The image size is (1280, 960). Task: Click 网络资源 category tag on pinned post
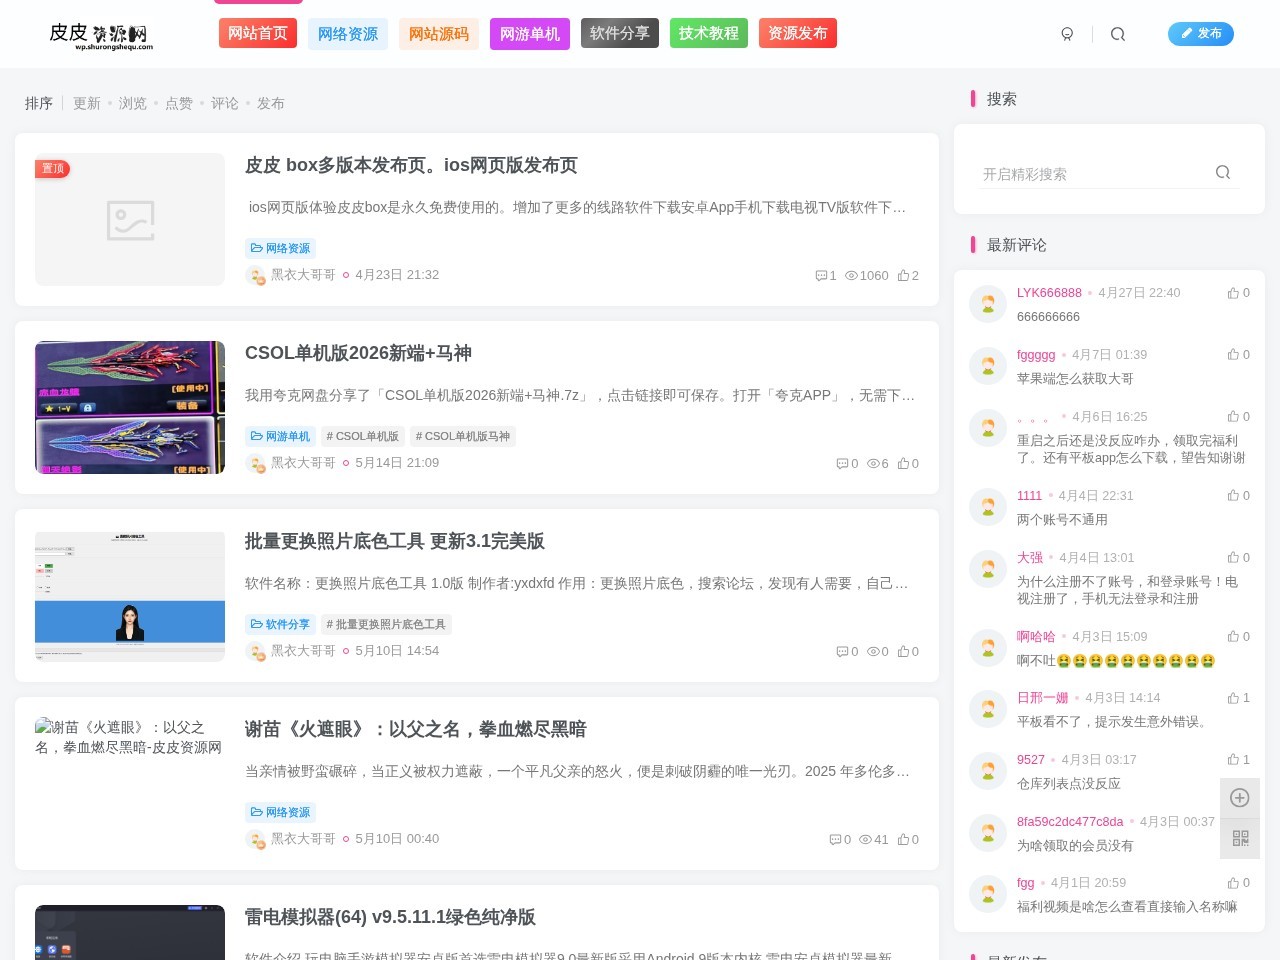[280, 248]
